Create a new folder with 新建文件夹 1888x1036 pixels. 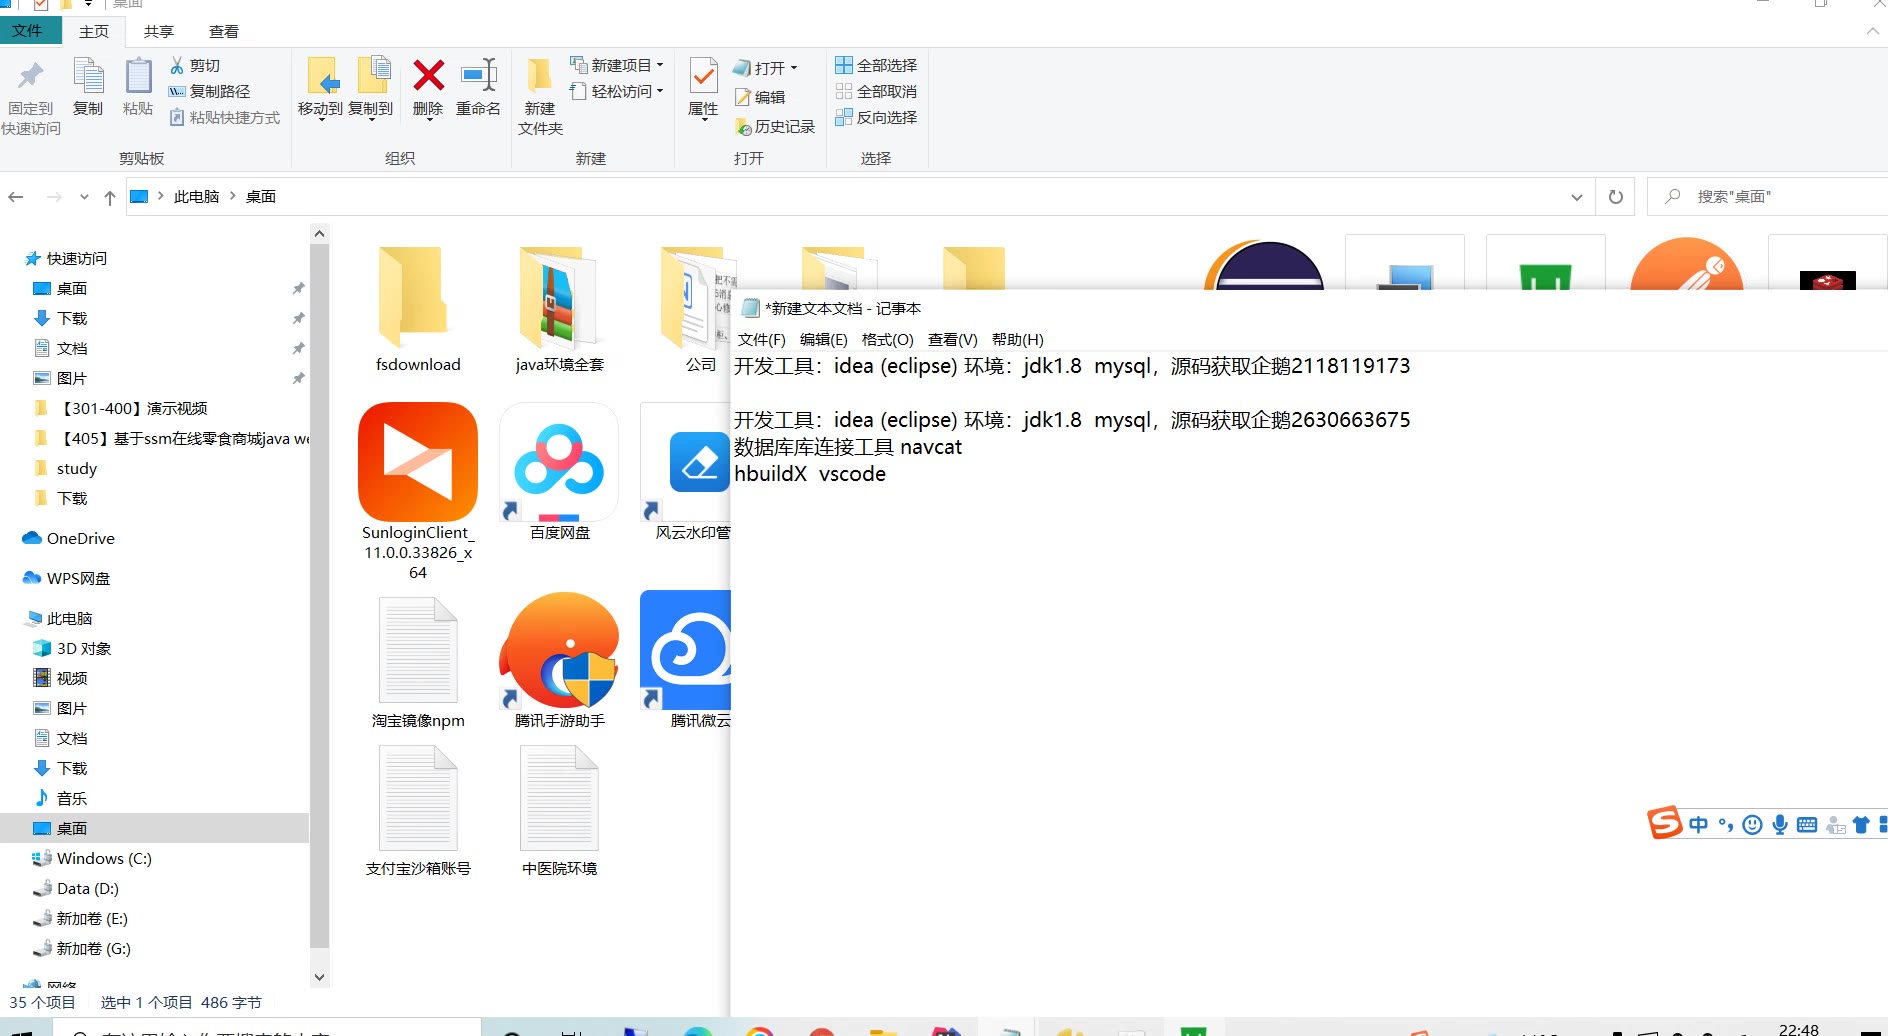[x=540, y=97]
